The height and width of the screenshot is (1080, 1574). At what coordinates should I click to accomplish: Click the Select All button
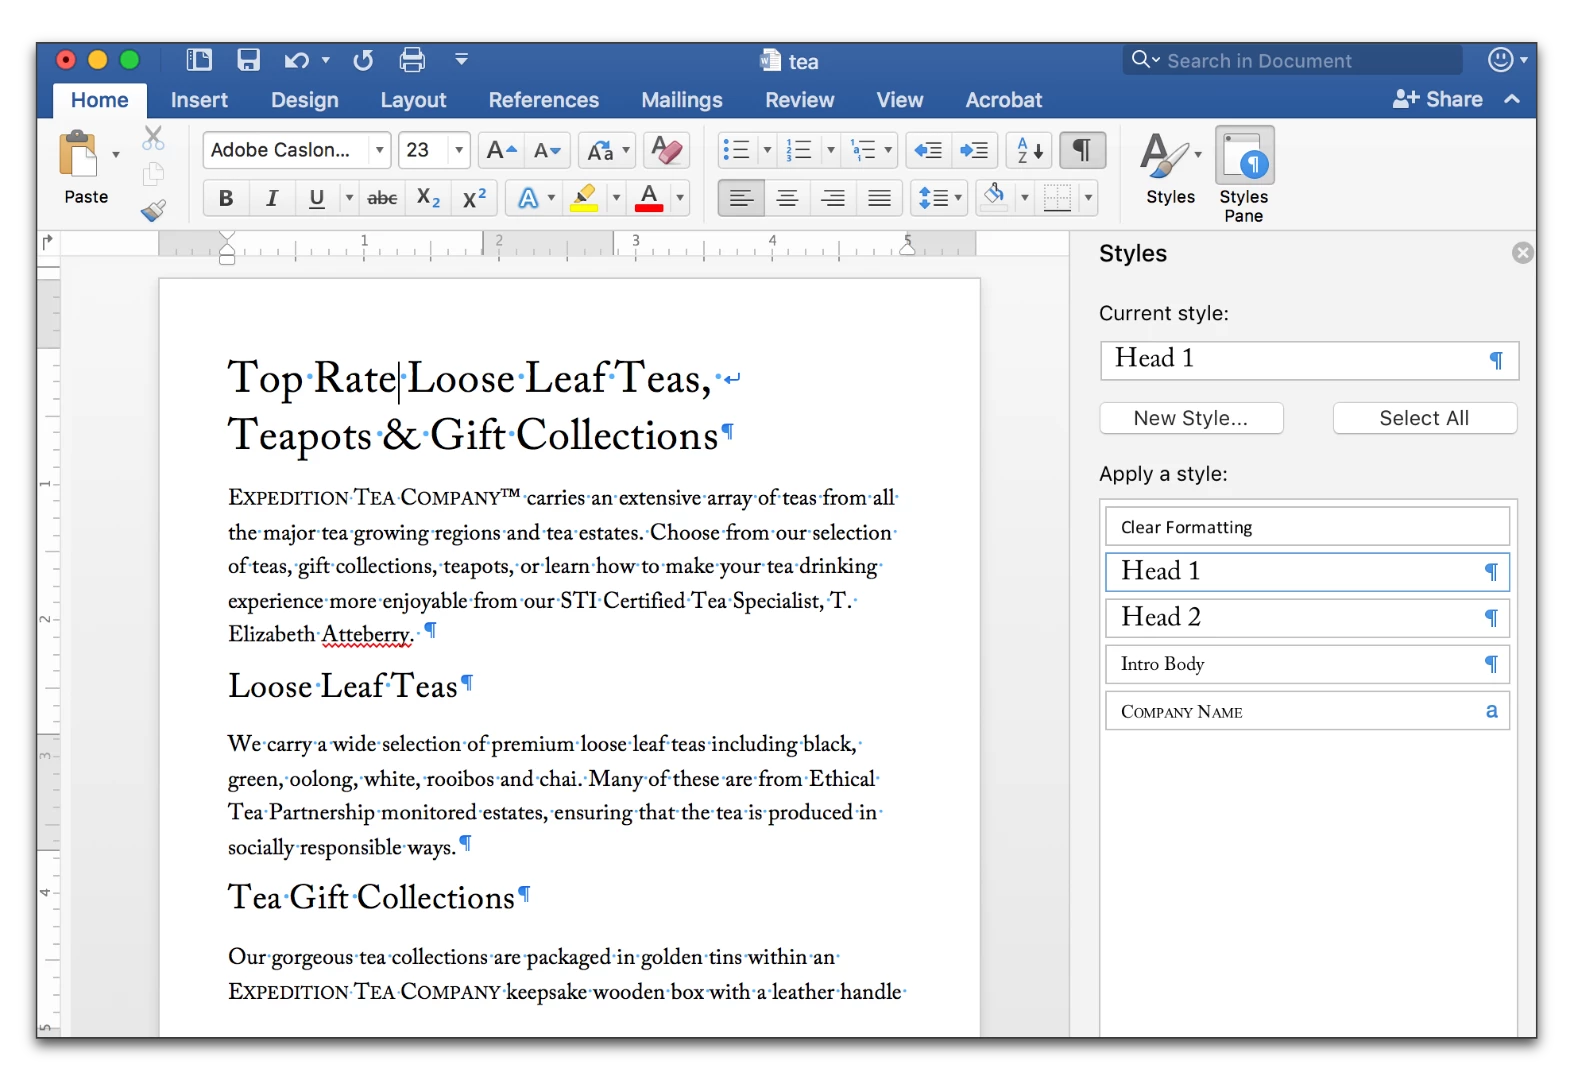coord(1424,418)
